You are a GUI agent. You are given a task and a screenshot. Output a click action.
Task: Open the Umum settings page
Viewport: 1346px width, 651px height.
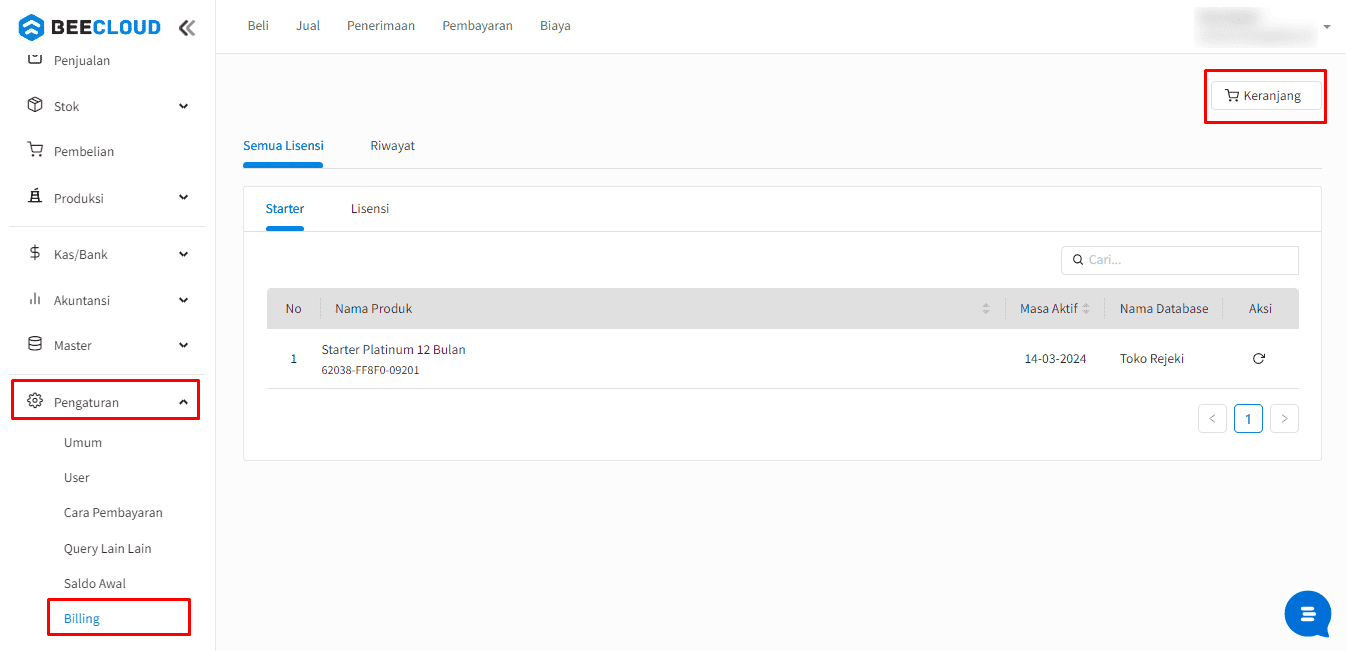tap(83, 443)
